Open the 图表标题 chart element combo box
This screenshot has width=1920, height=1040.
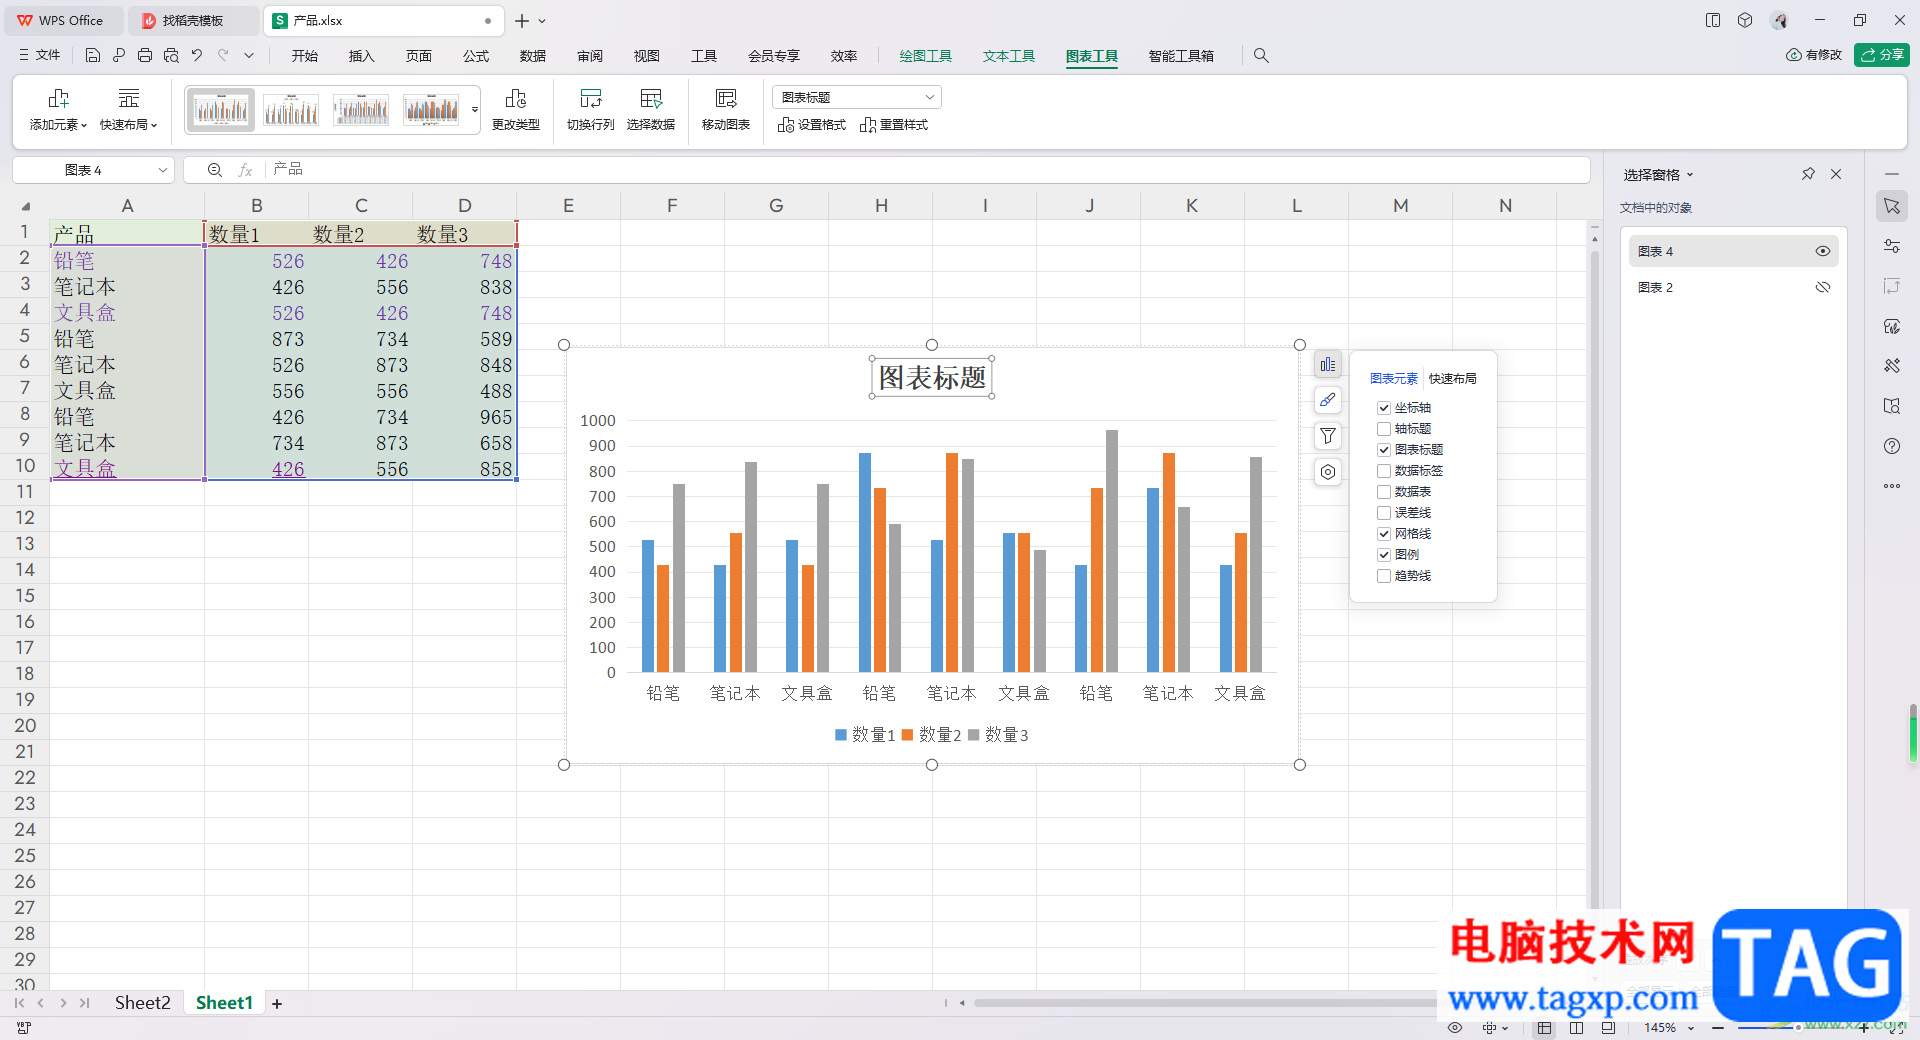point(857,97)
